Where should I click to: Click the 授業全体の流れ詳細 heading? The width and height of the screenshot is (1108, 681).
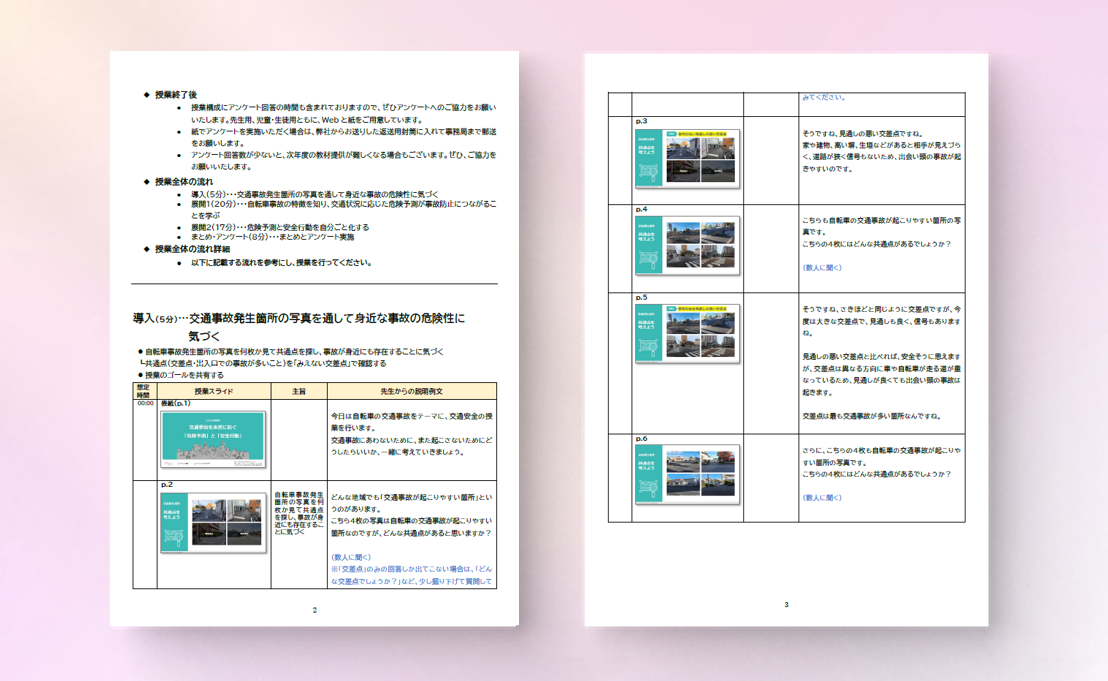coord(192,249)
